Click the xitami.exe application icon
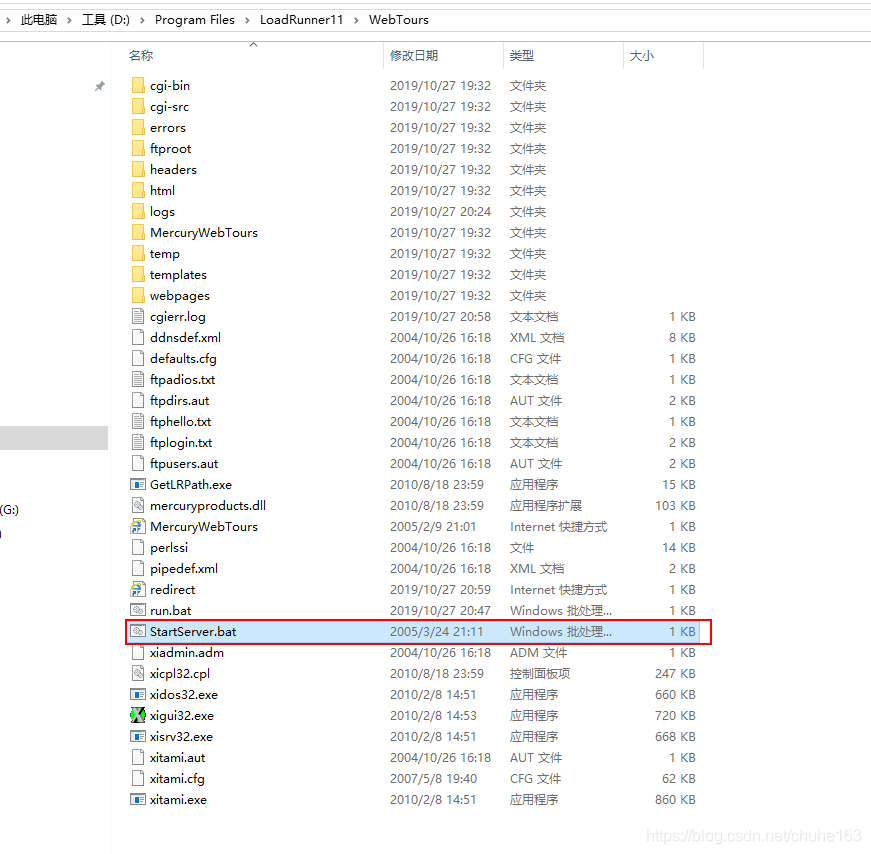 point(138,800)
